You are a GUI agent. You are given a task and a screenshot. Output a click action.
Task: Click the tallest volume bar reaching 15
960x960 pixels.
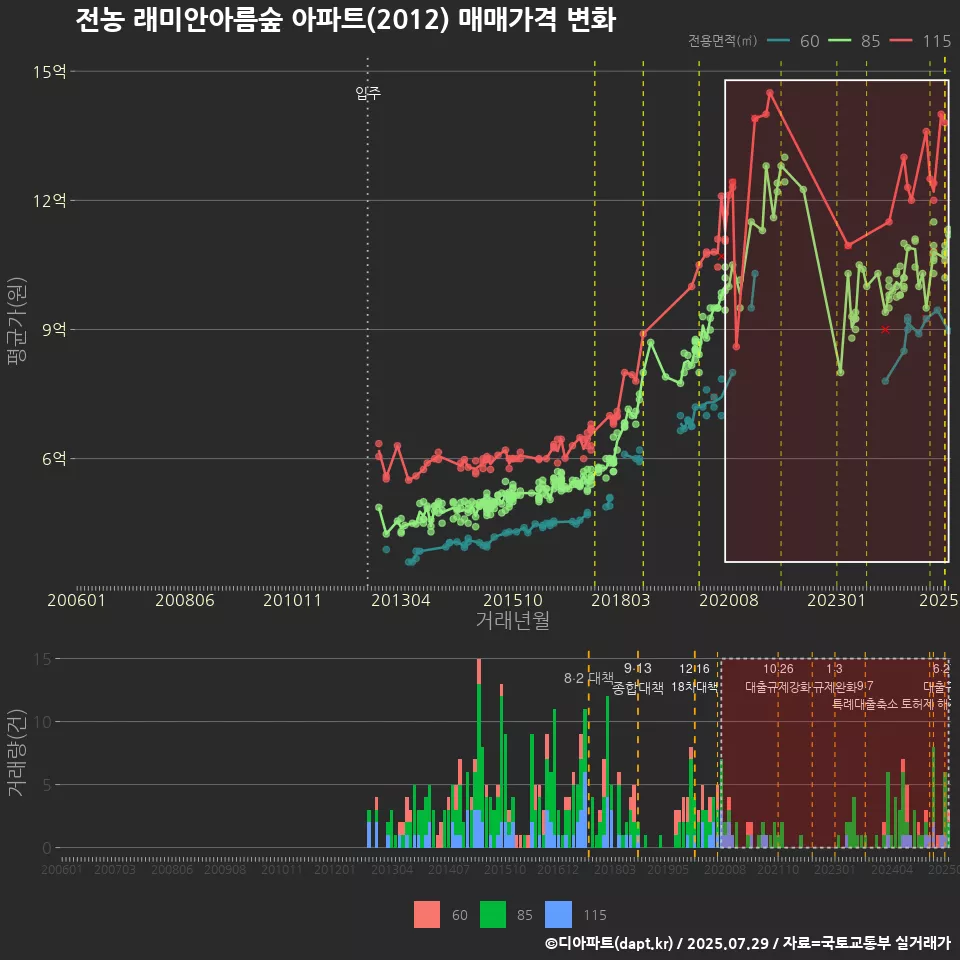(x=479, y=753)
